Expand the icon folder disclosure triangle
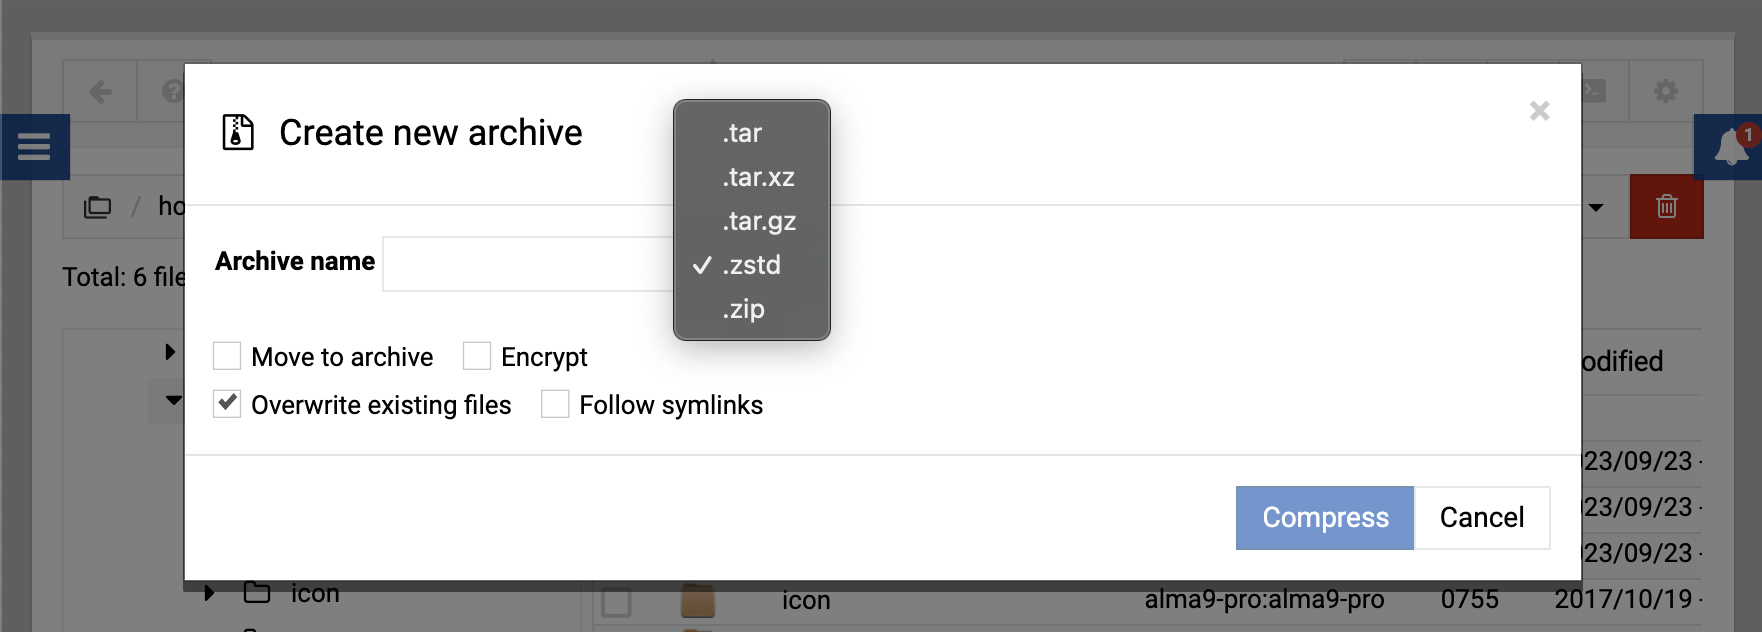Screen dimensions: 1762x632 tap(209, 593)
